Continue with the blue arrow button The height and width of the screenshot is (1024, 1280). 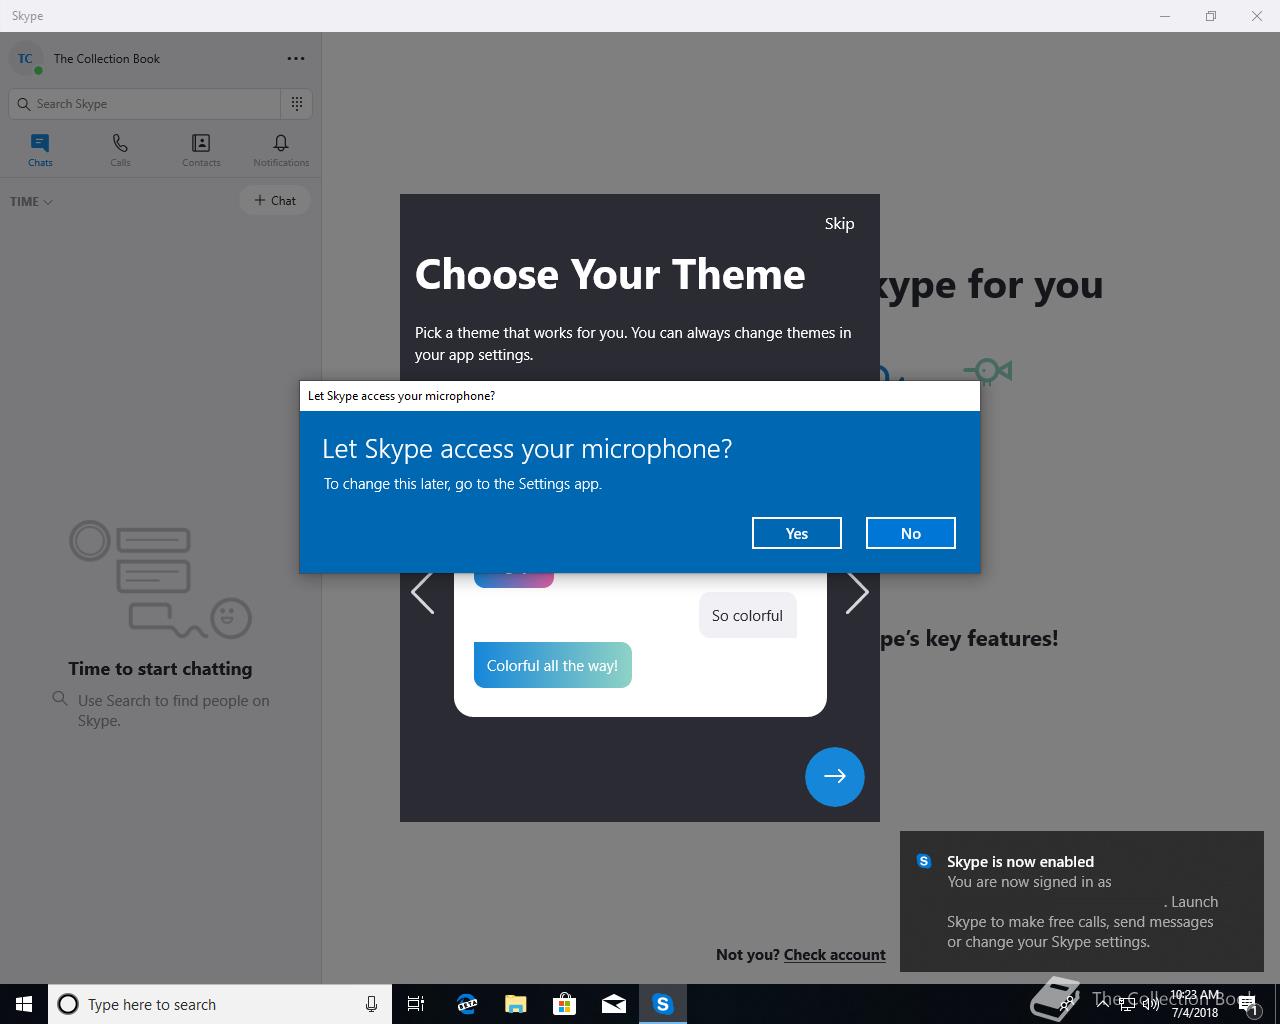tap(834, 776)
